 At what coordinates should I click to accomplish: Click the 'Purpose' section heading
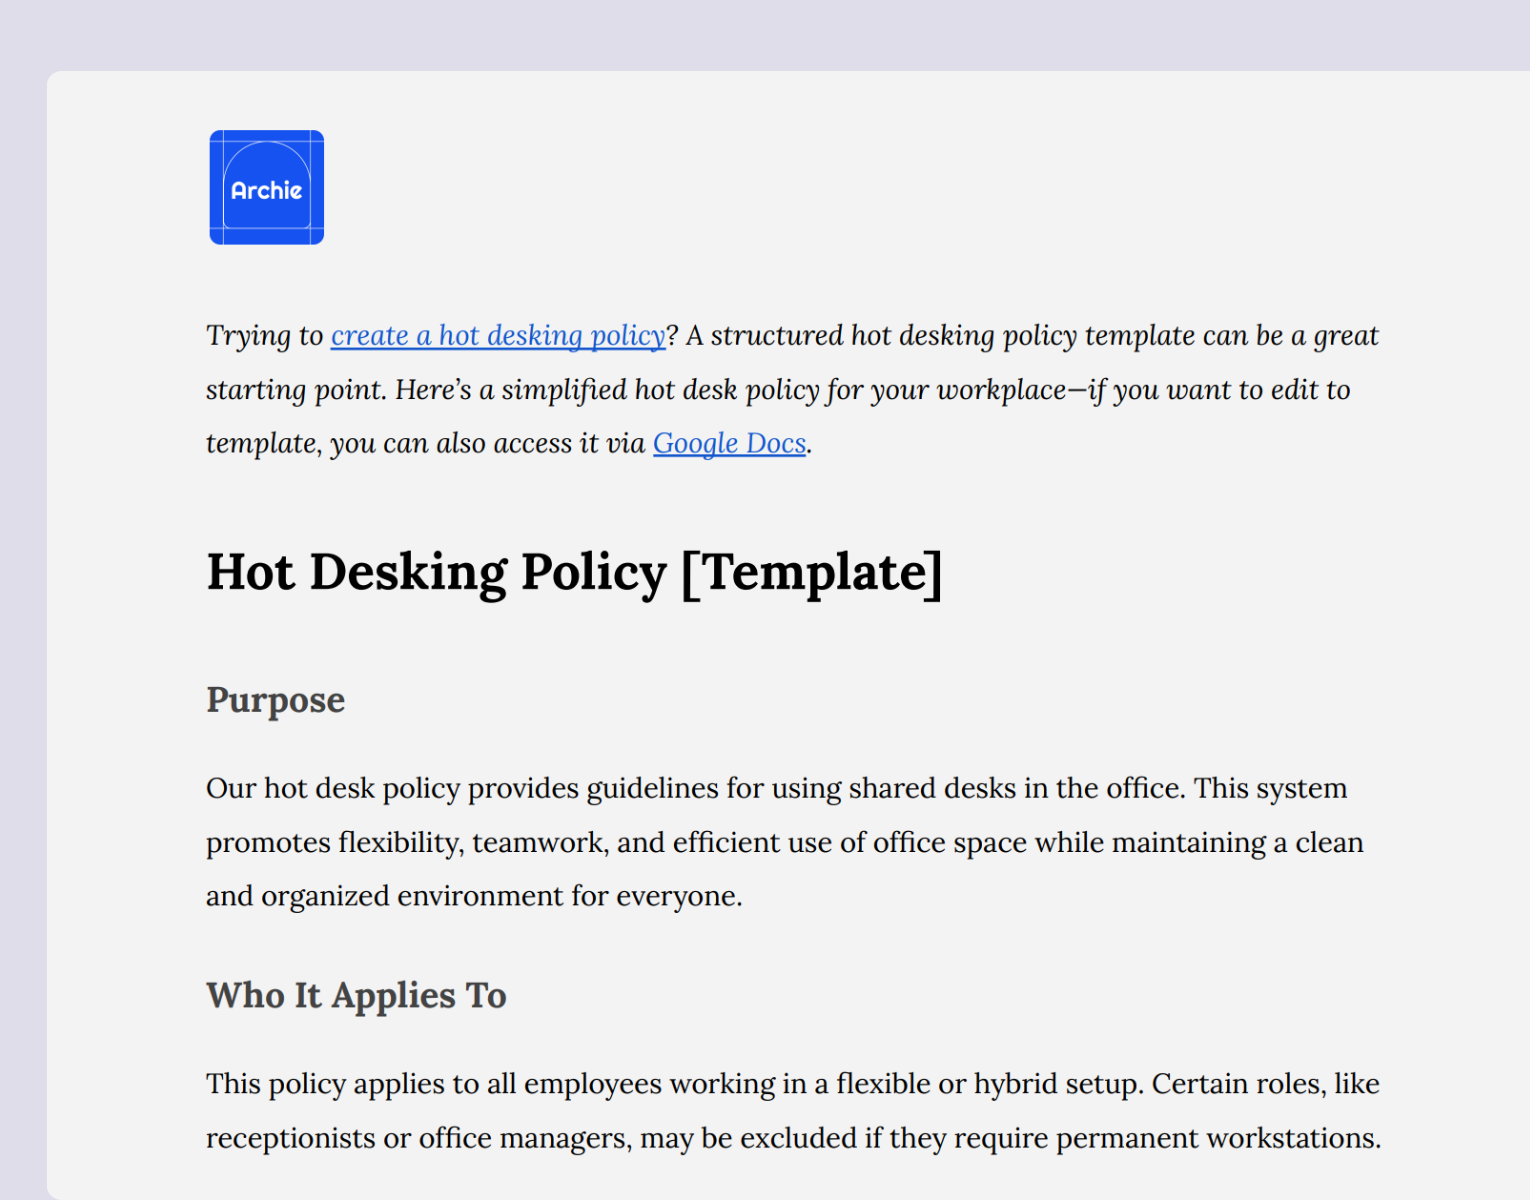click(275, 700)
